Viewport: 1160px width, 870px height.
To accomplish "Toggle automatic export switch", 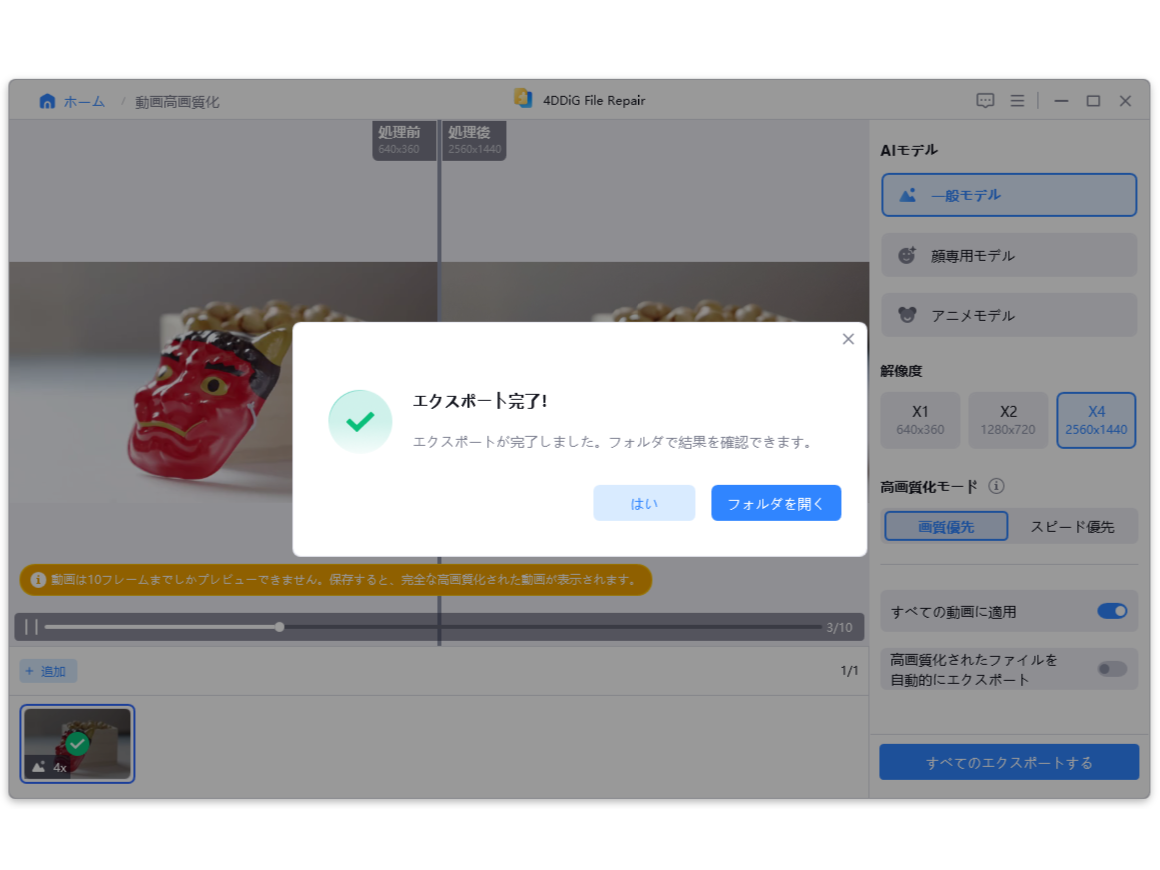I will [1112, 670].
